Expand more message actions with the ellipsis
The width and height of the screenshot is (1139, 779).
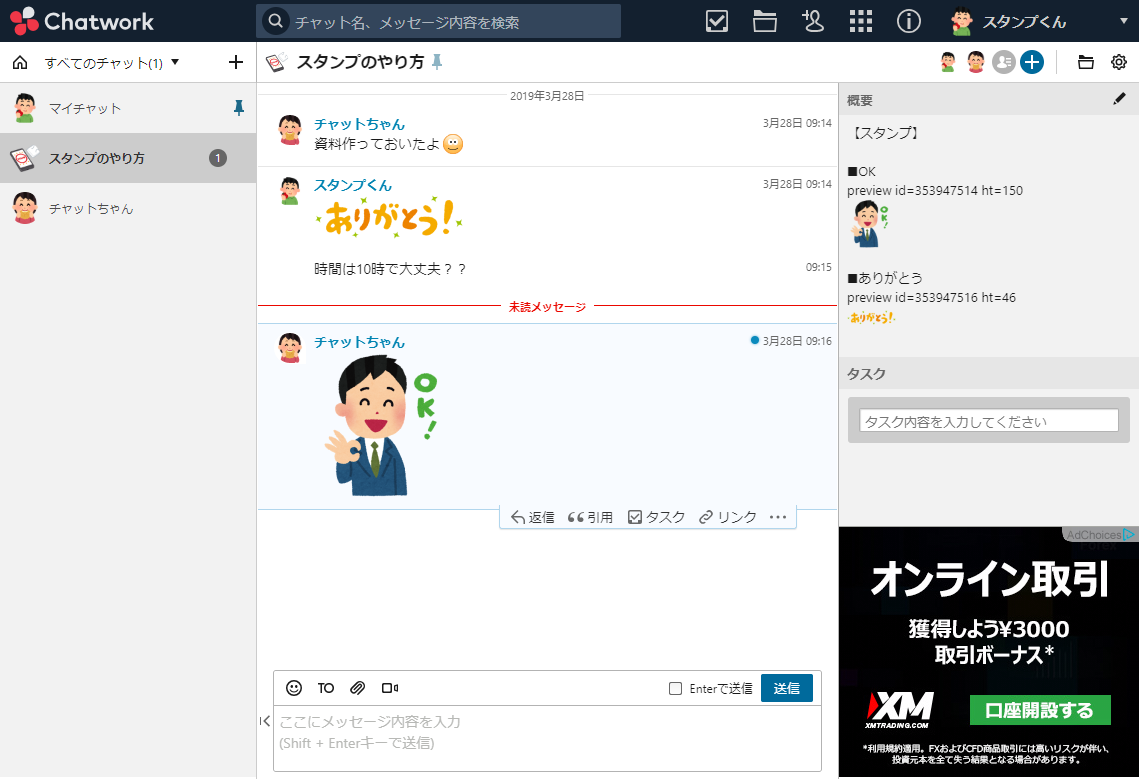(x=778, y=517)
